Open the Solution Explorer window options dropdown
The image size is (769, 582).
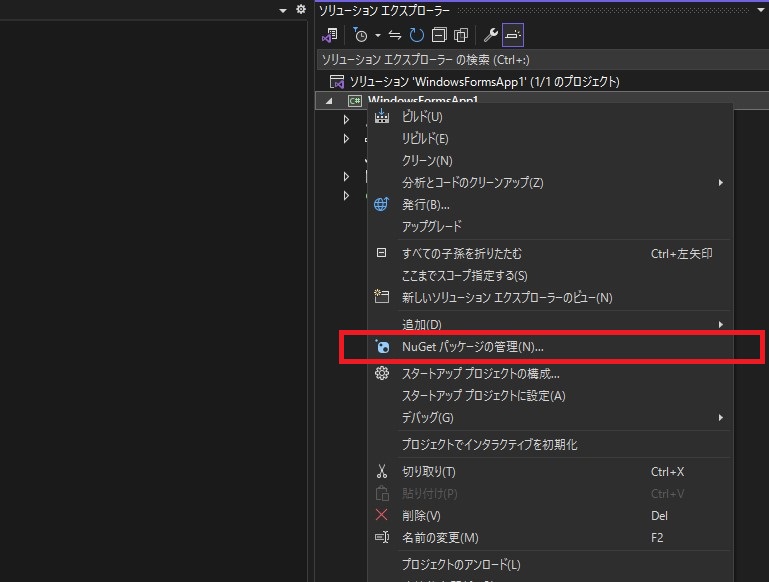761,10
